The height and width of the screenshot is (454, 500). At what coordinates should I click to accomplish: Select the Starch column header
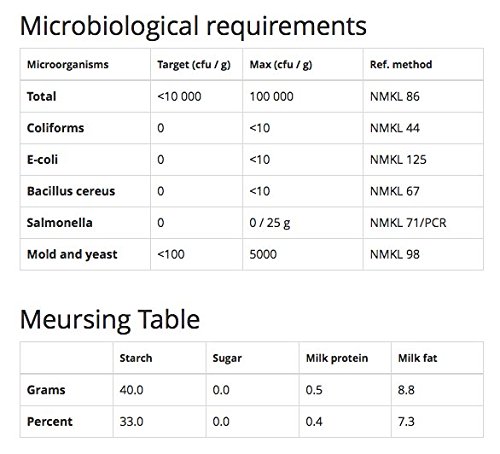136,358
